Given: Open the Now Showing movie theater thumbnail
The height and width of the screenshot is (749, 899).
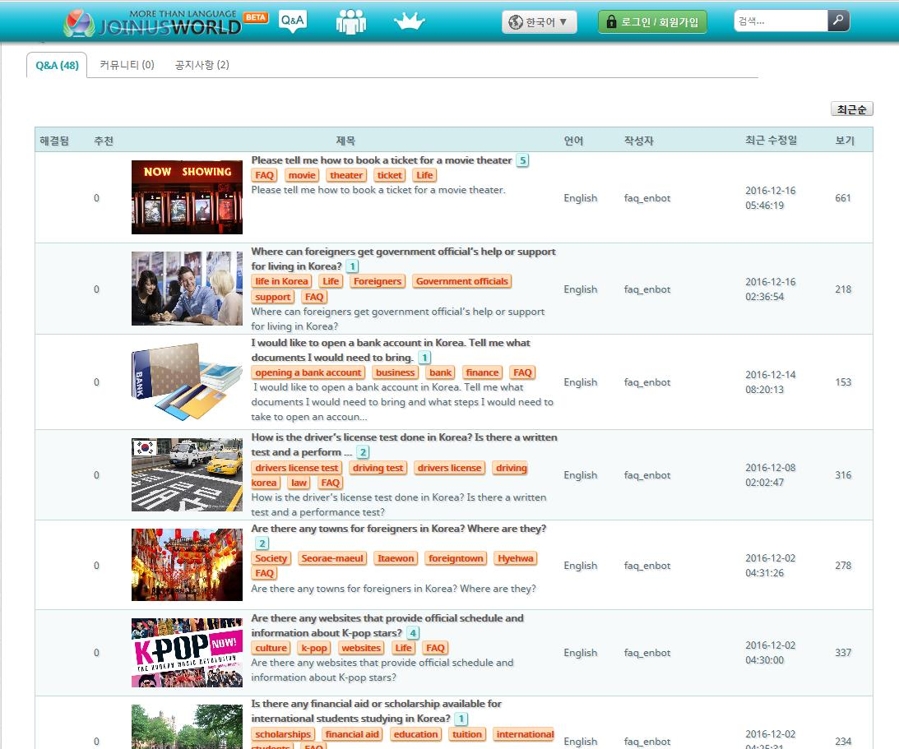Looking at the screenshot, I should coord(187,197).
